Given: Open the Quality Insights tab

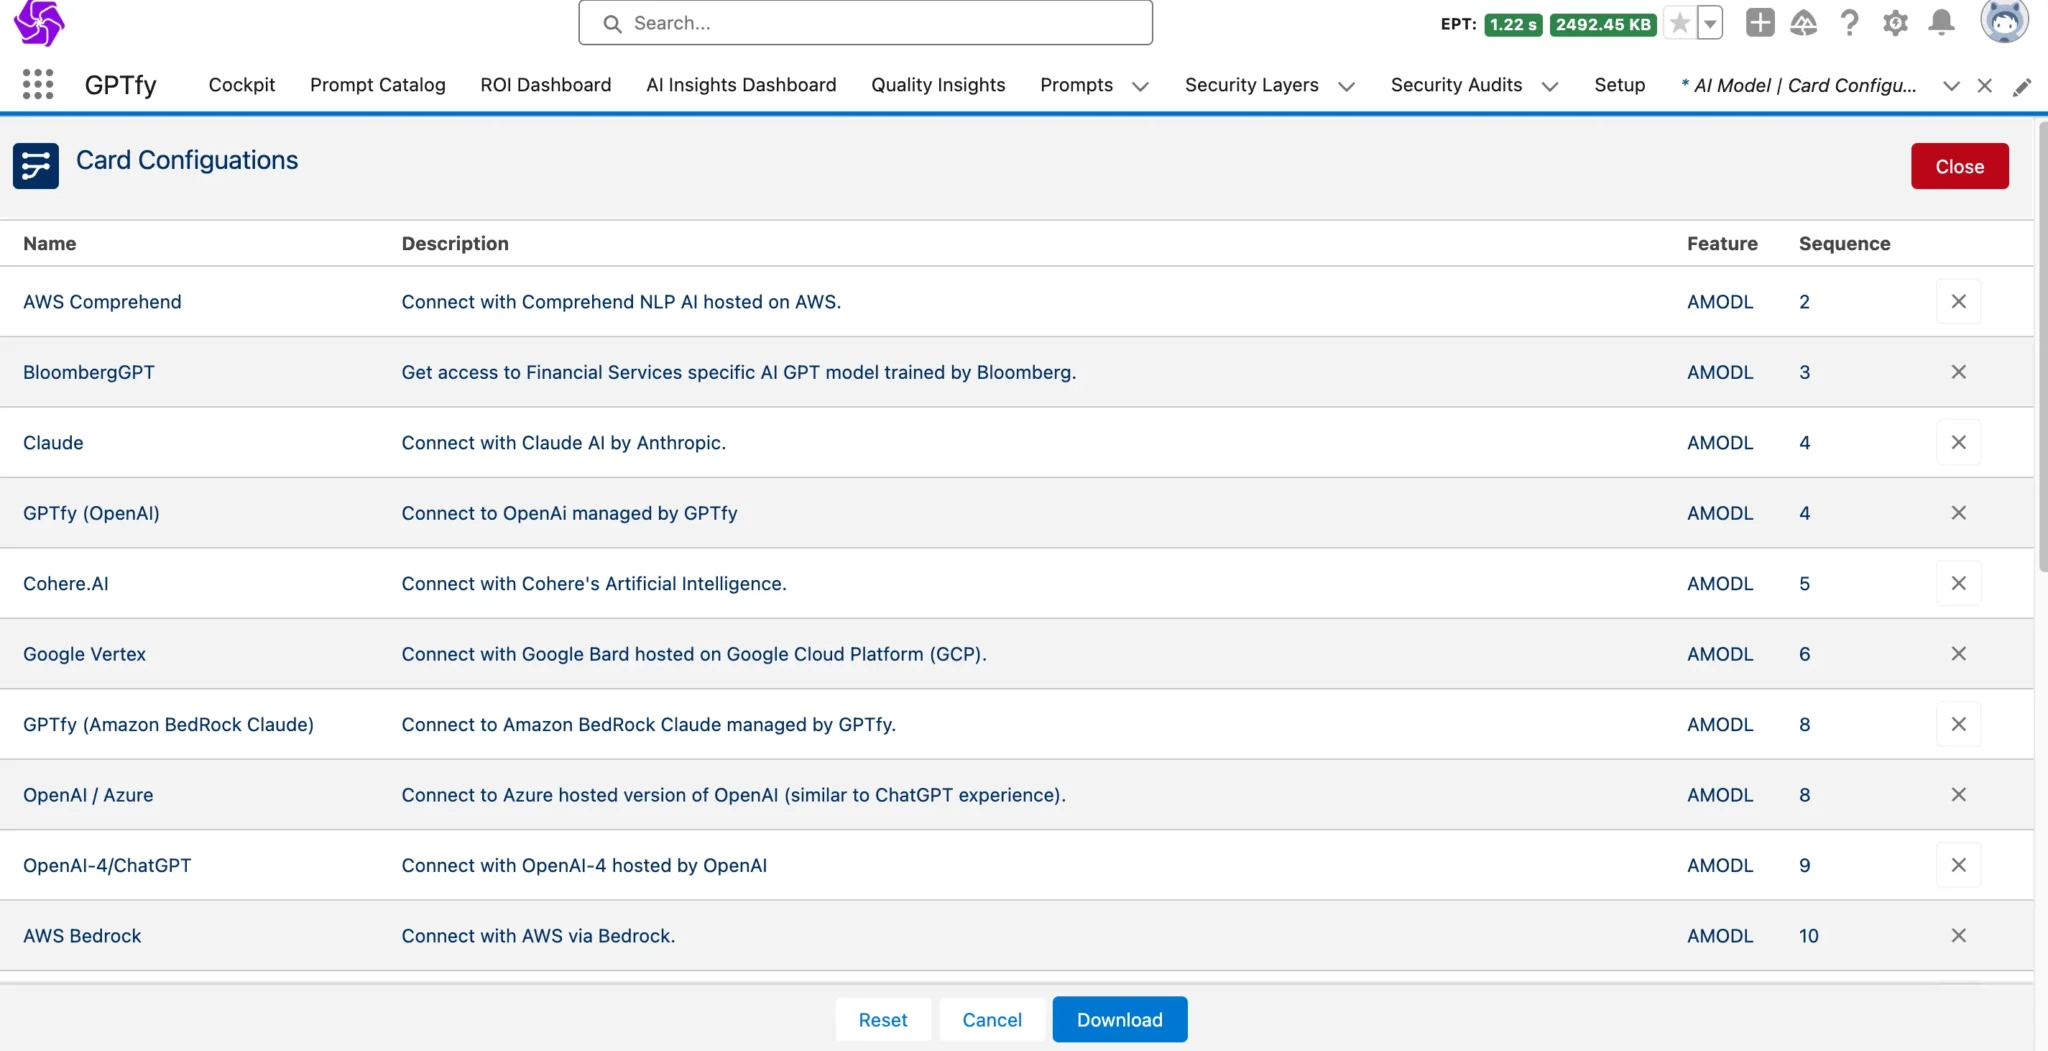Looking at the screenshot, I should [938, 85].
